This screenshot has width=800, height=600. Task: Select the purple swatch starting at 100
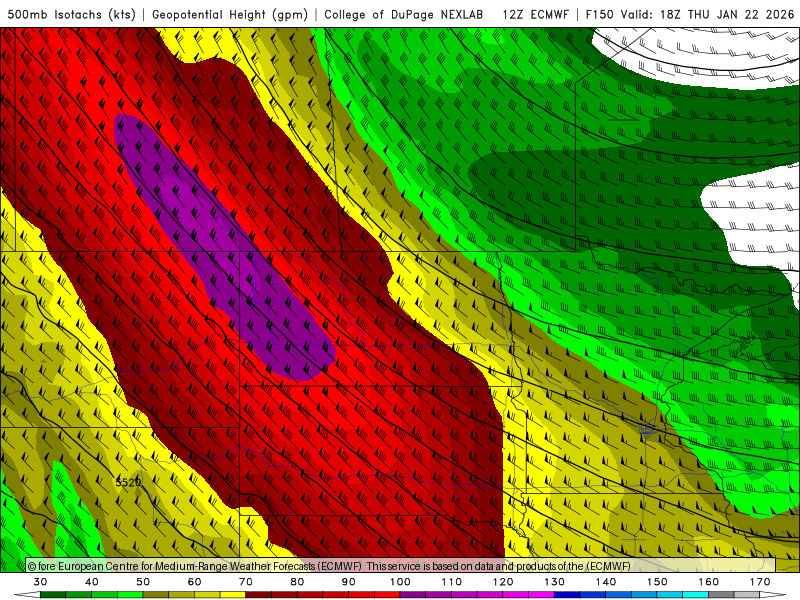(413, 595)
